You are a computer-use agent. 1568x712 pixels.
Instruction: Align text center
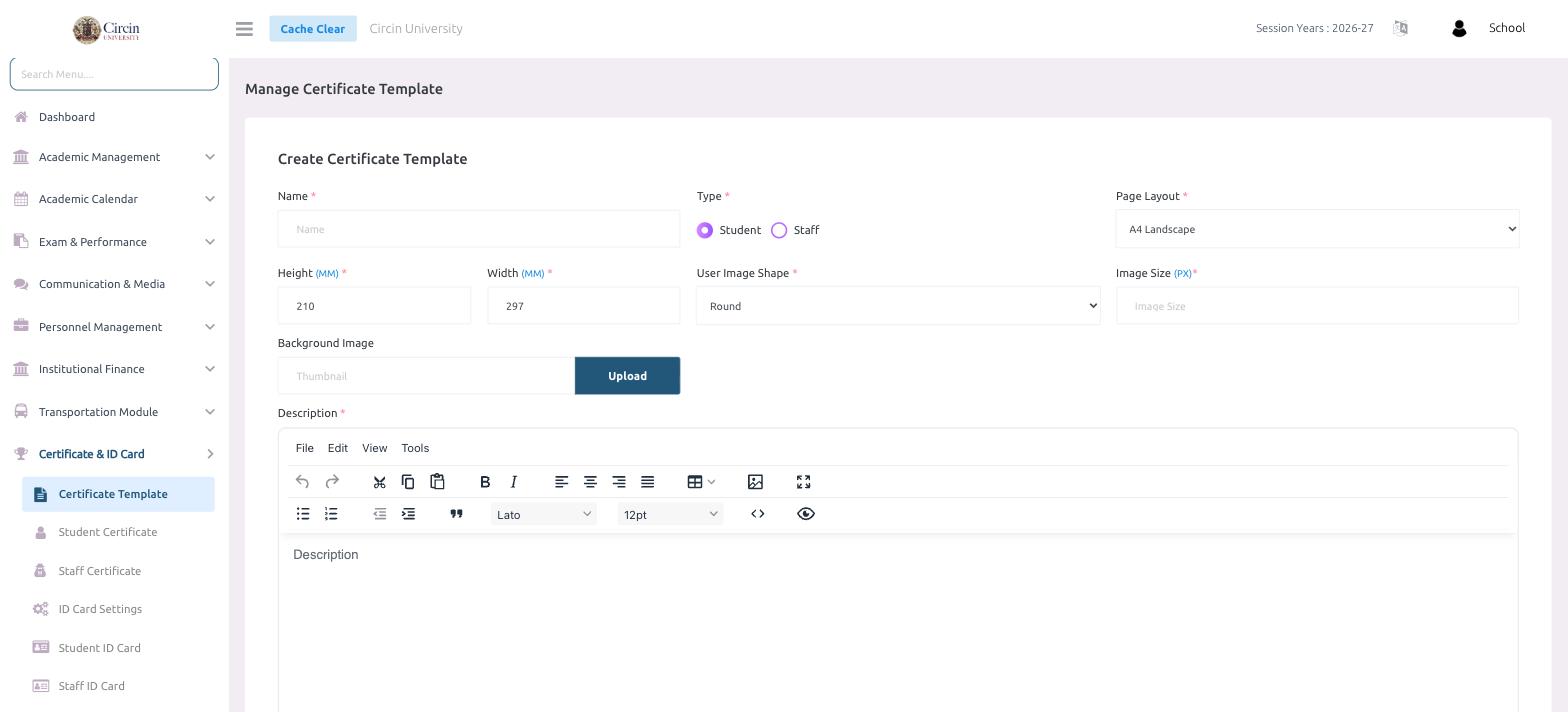coord(590,482)
